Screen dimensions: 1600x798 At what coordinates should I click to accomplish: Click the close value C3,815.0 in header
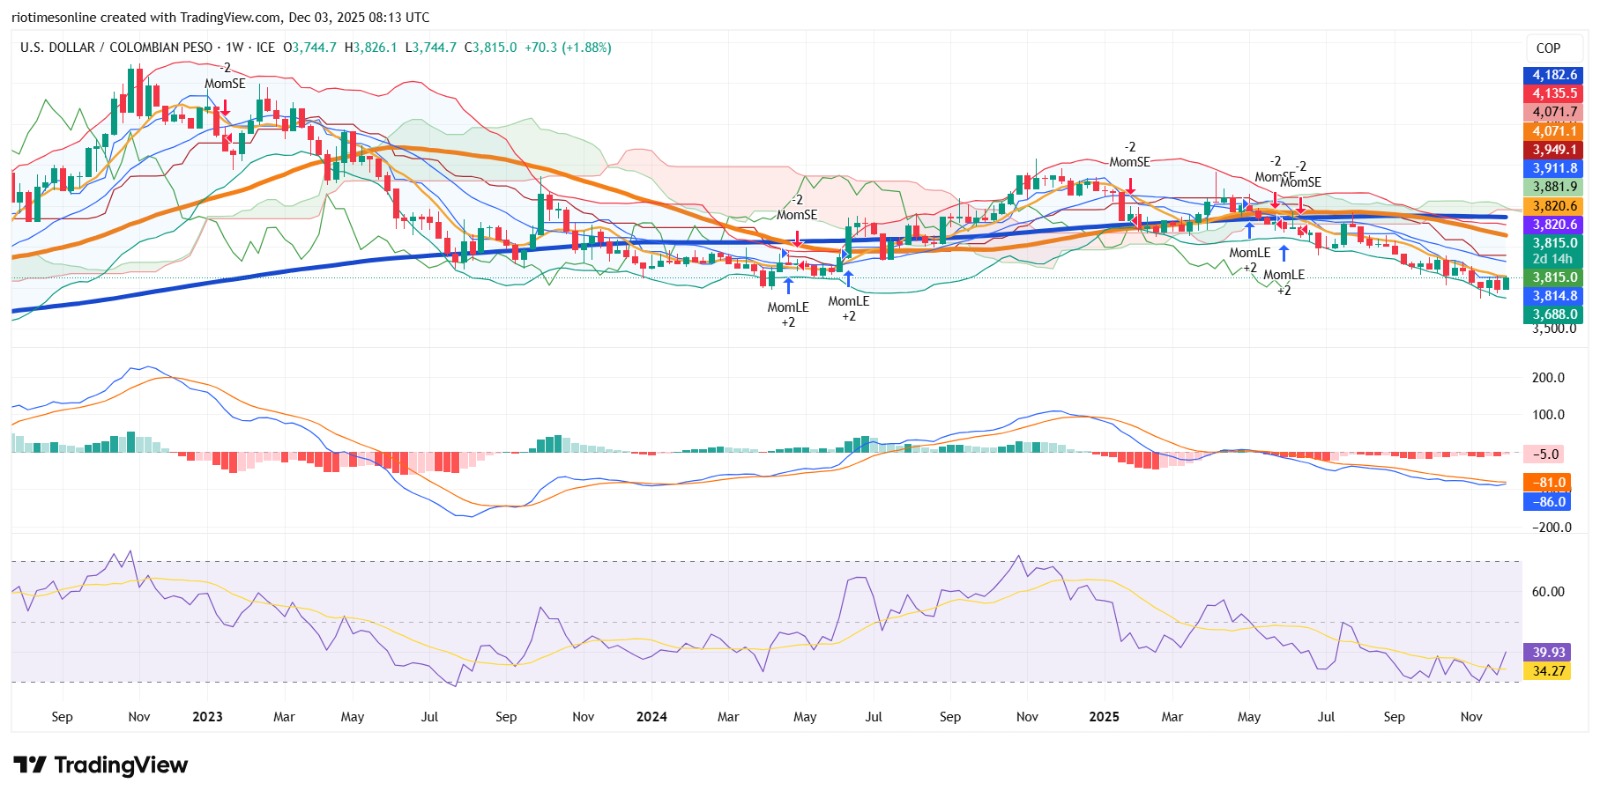[x=490, y=47]
